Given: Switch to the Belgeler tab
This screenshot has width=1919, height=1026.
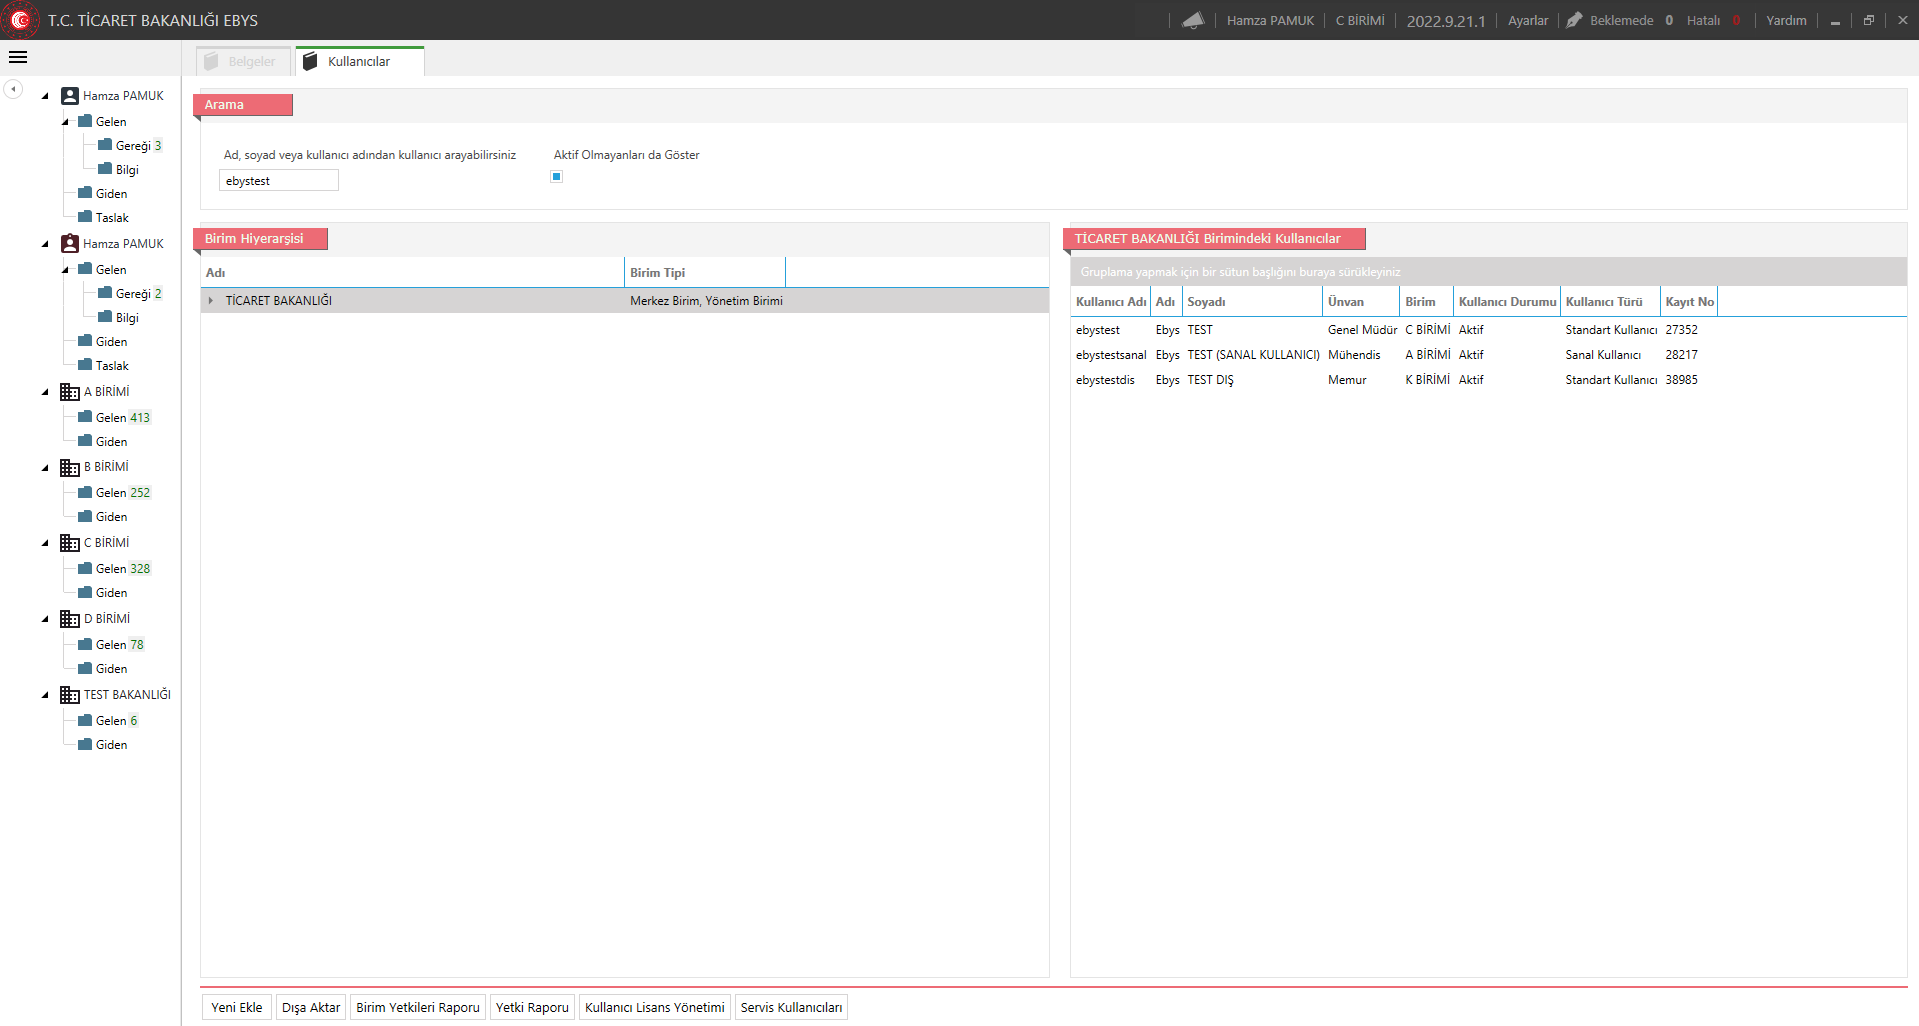Looking at the screenshot, I should pos(243,61).
